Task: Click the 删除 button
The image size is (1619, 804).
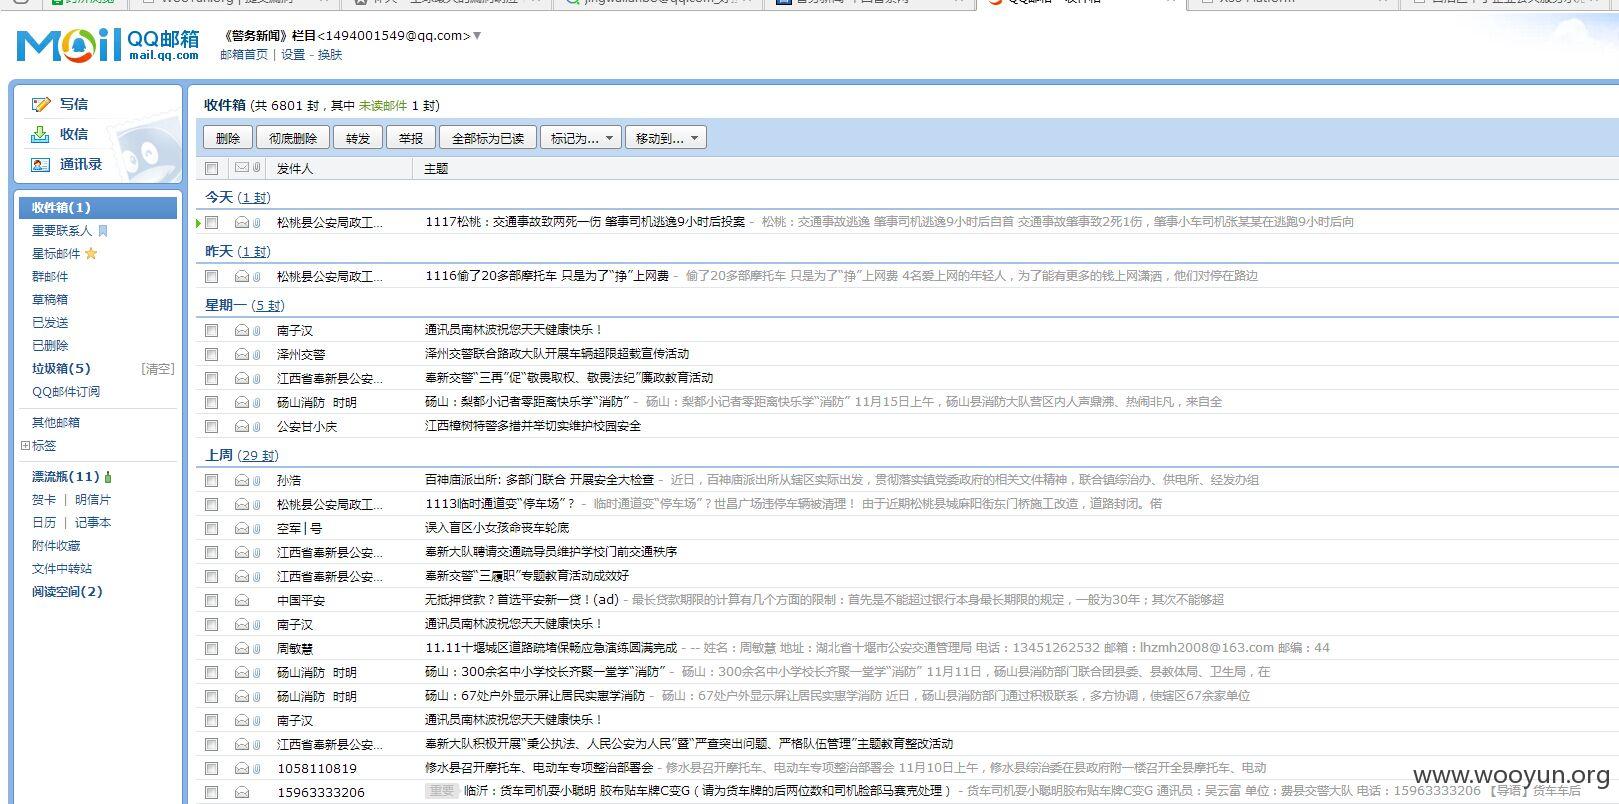Action: [x=228, y=138]
